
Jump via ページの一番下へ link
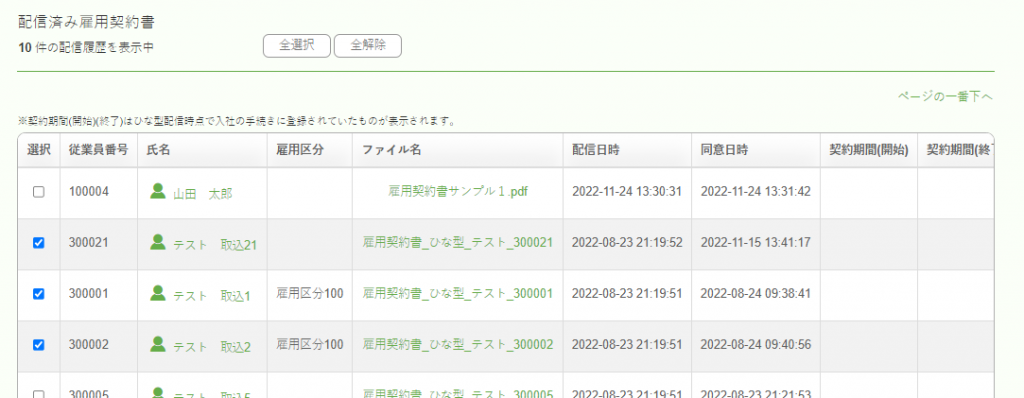[946, 97]
